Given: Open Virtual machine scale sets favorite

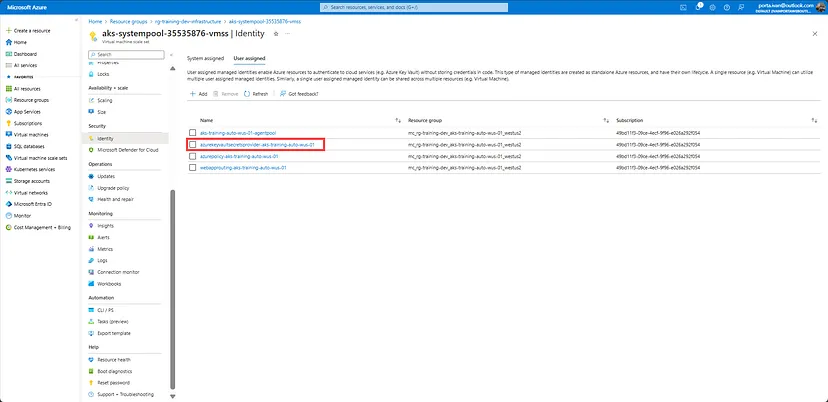Looking at the screenshot, I should [40, 158].
